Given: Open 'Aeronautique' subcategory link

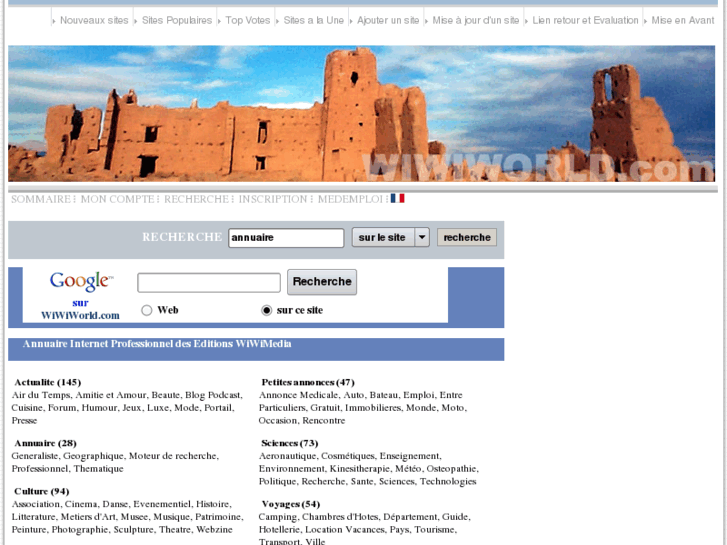Looking at the screenshot, I should (287, 455).
